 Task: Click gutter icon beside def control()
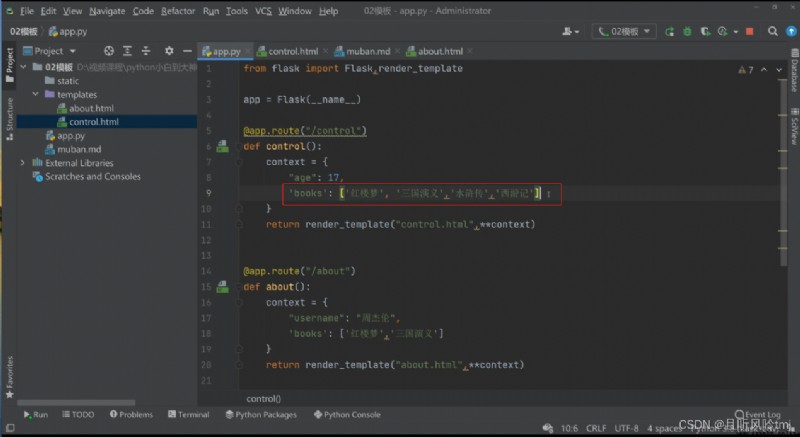(x=222, y=147)
